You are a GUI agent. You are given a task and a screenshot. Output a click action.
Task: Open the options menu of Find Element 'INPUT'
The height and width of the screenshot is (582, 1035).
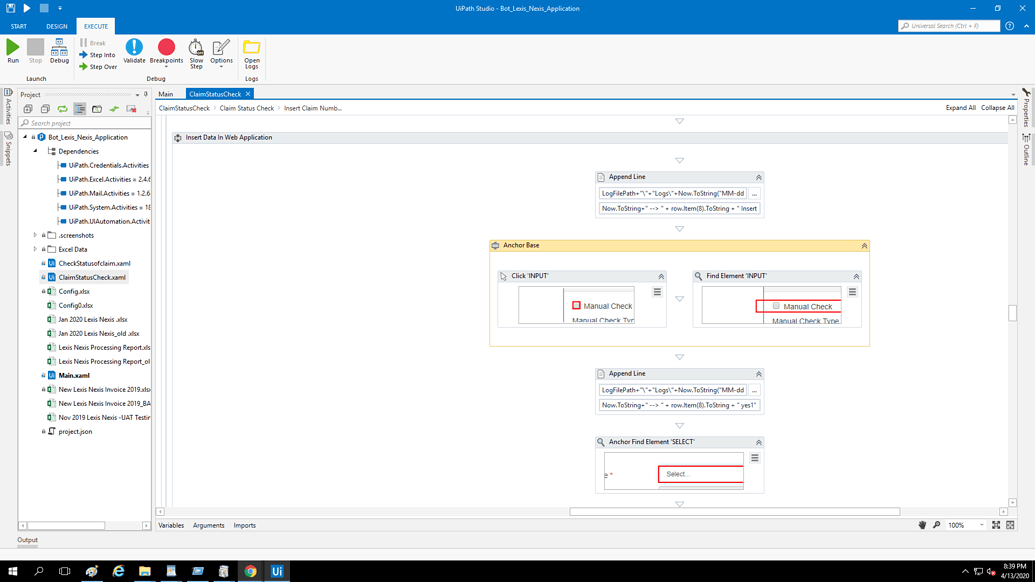click(x=853, y=292)
